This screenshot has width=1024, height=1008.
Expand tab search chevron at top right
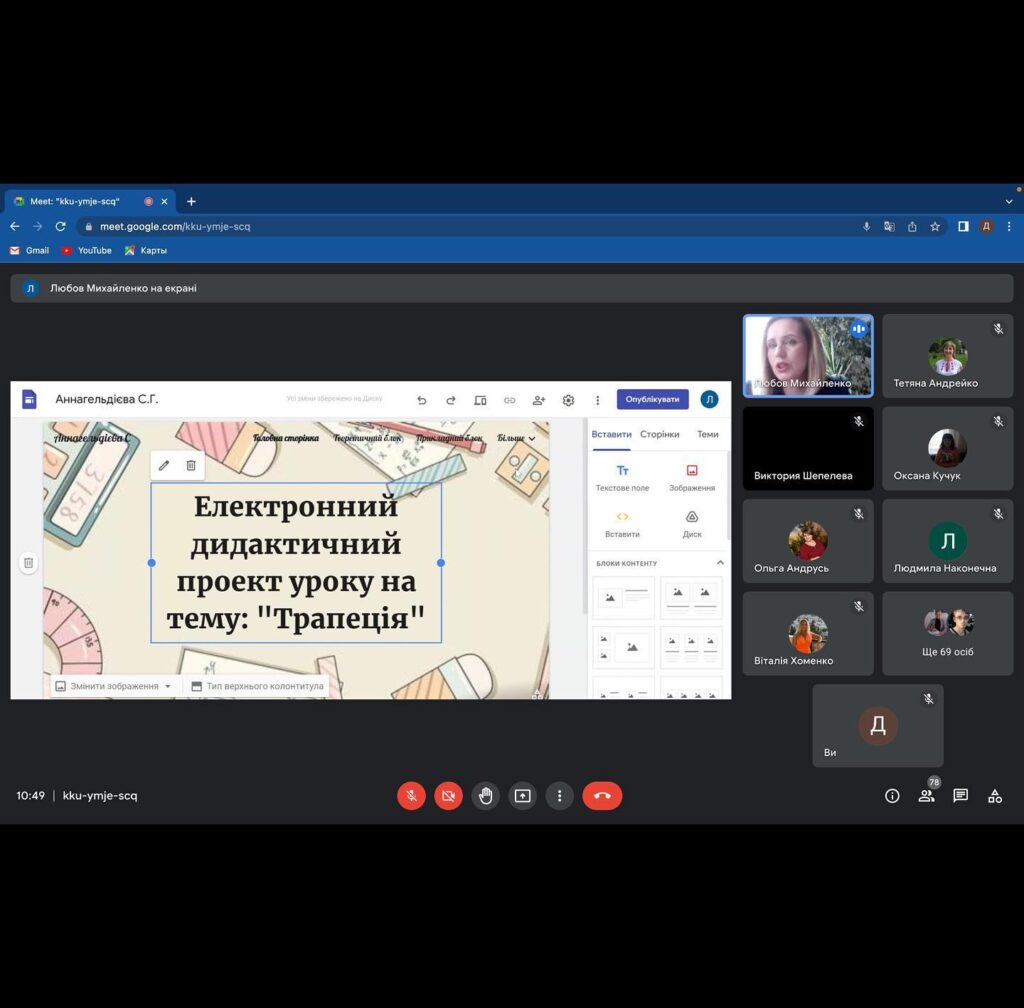[x=1009, y=201]
